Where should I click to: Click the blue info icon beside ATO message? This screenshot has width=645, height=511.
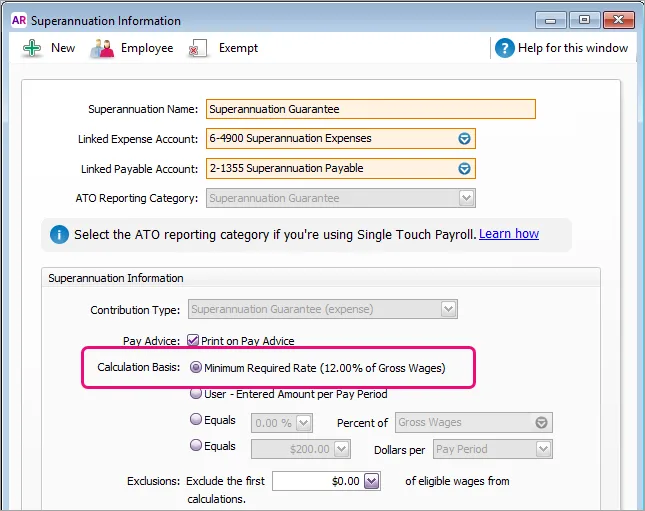click(x=59, y=235)
